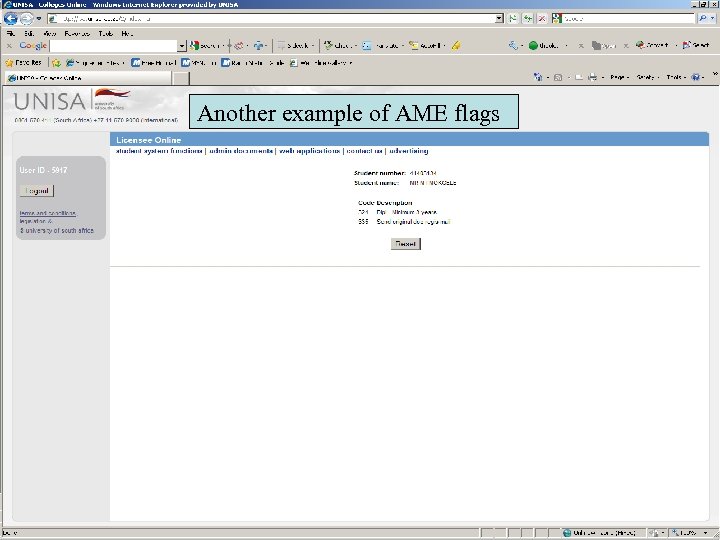
Task: Open a new tab with the blank tab button
Action: point(181,78)
